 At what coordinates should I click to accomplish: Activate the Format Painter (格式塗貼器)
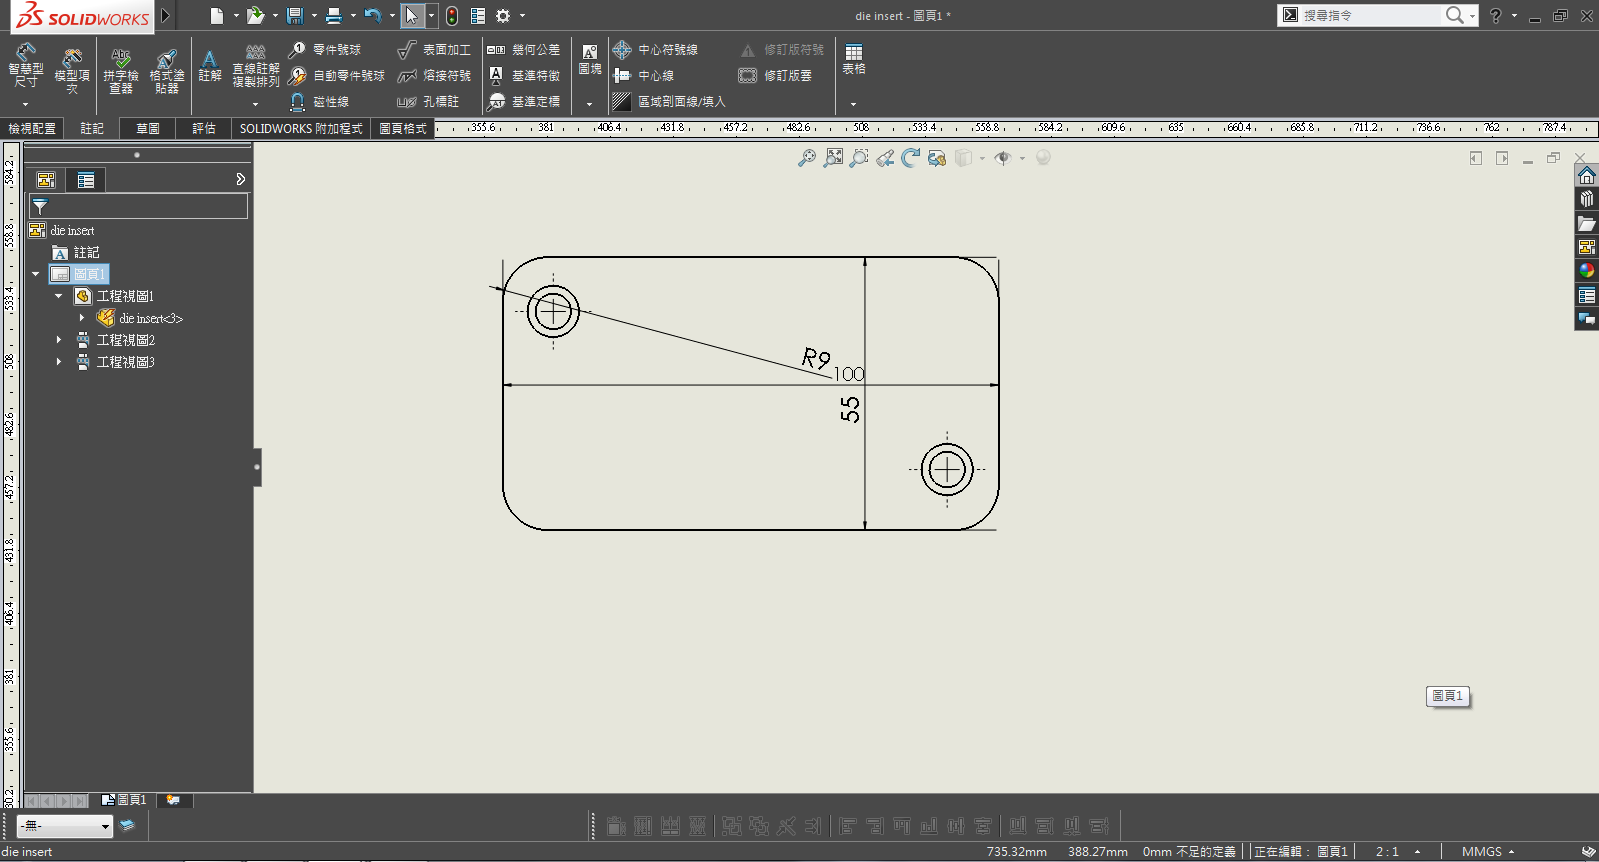167,71
